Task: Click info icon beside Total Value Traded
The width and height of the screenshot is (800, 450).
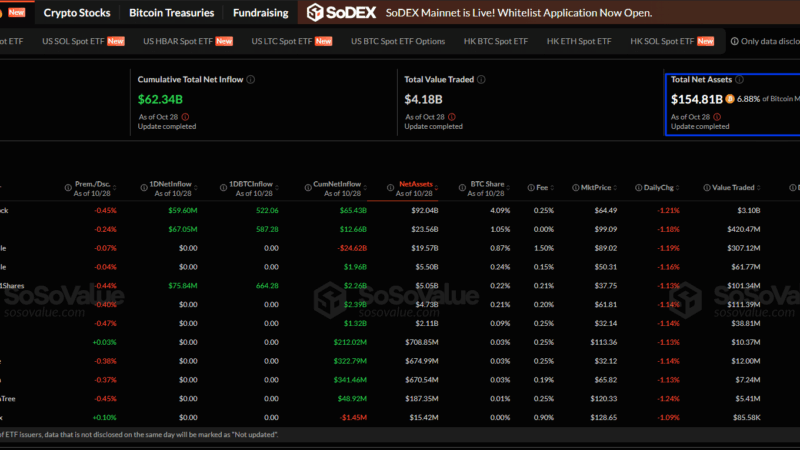Action: coord(481,80)
